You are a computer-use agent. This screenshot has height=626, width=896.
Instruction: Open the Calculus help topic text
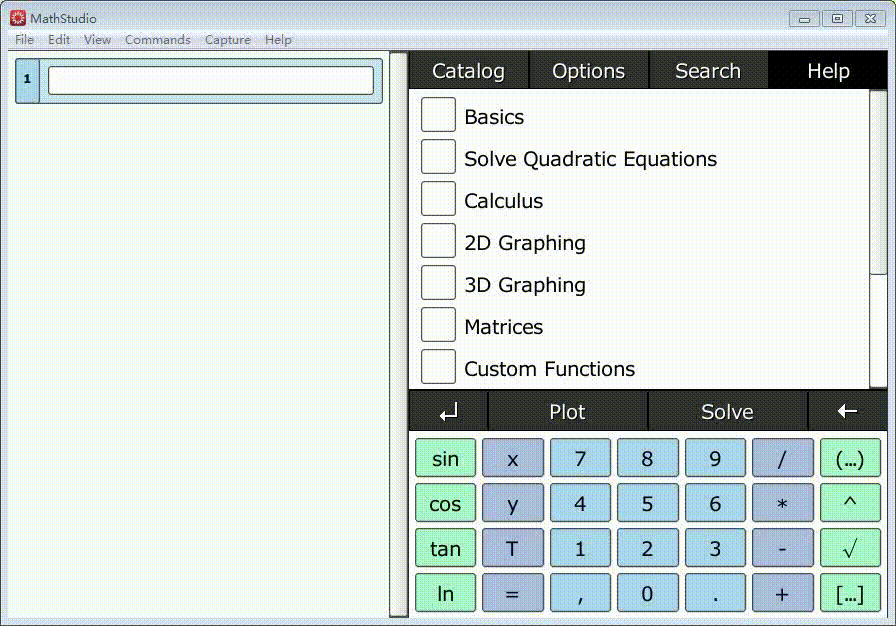(503, 200)
